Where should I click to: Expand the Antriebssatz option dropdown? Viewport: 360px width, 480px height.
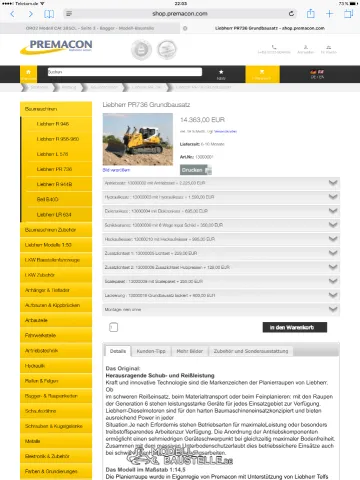click(x=221, y=183)
